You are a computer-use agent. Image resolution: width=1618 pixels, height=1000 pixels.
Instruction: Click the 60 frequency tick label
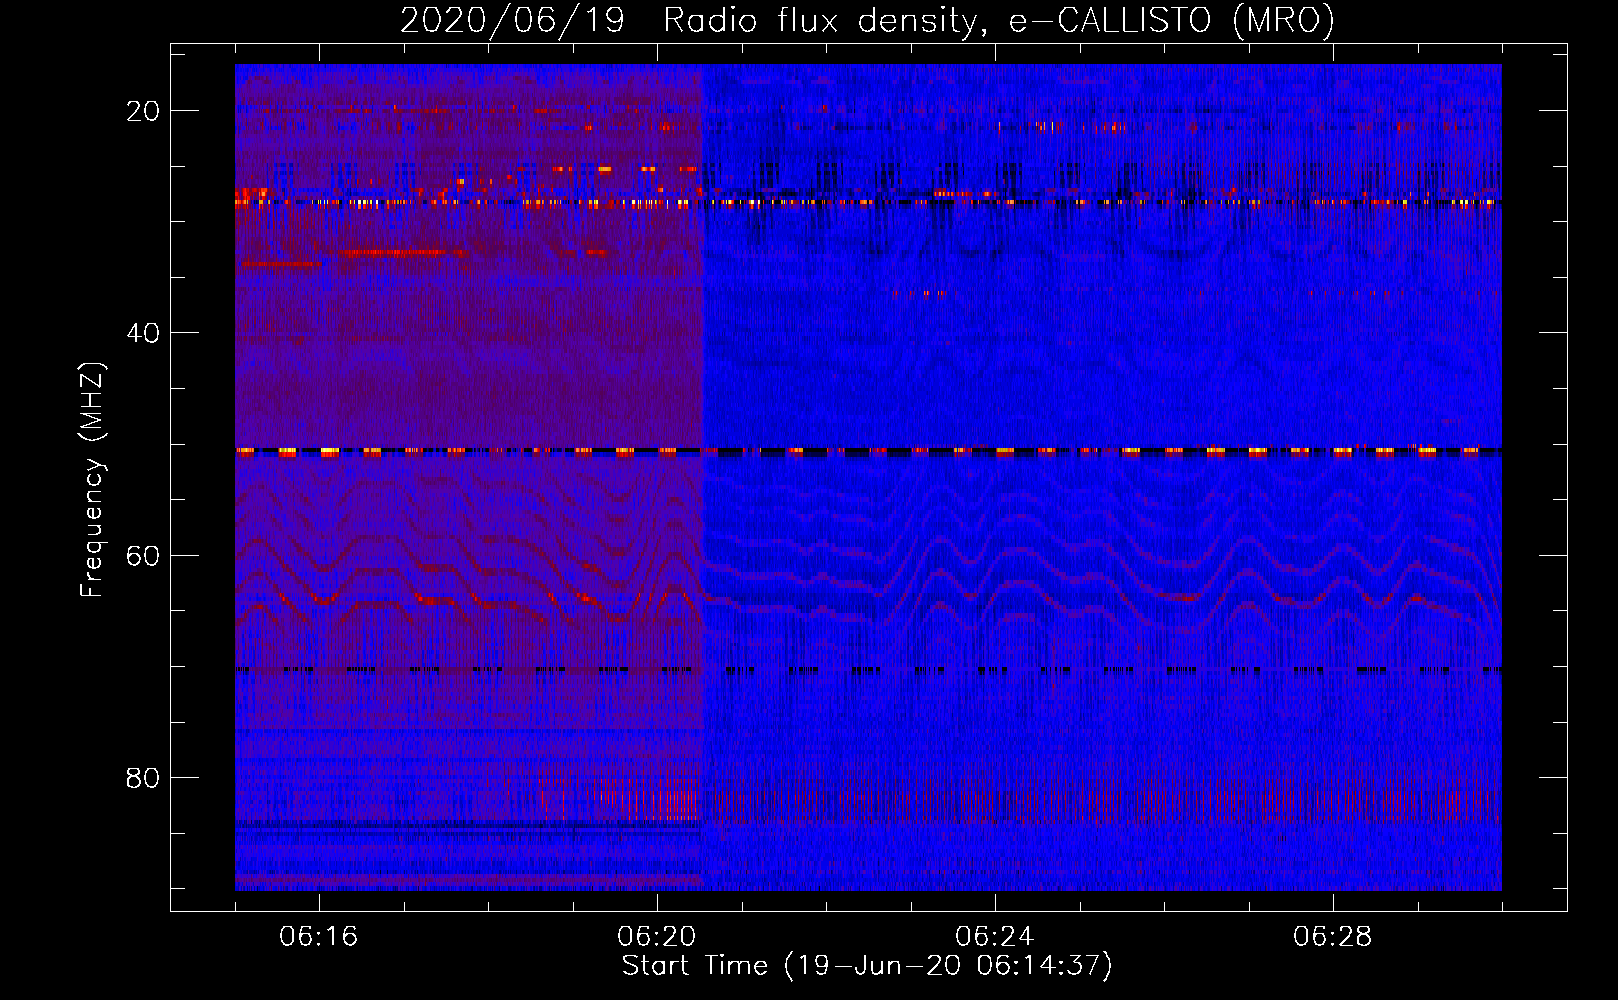(143, 556)
